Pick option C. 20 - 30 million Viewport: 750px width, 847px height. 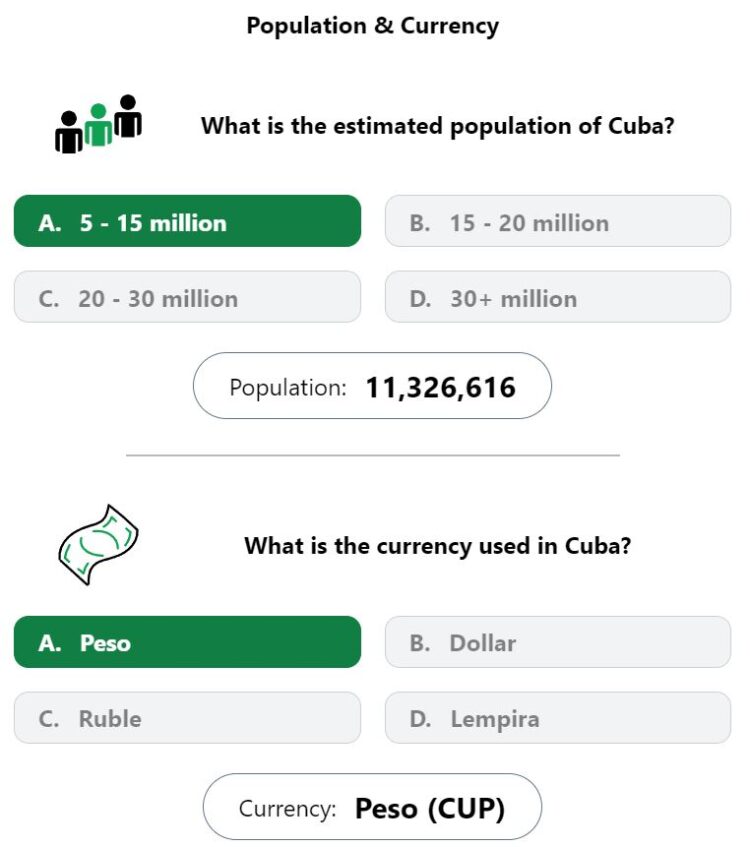coord(188,297)
